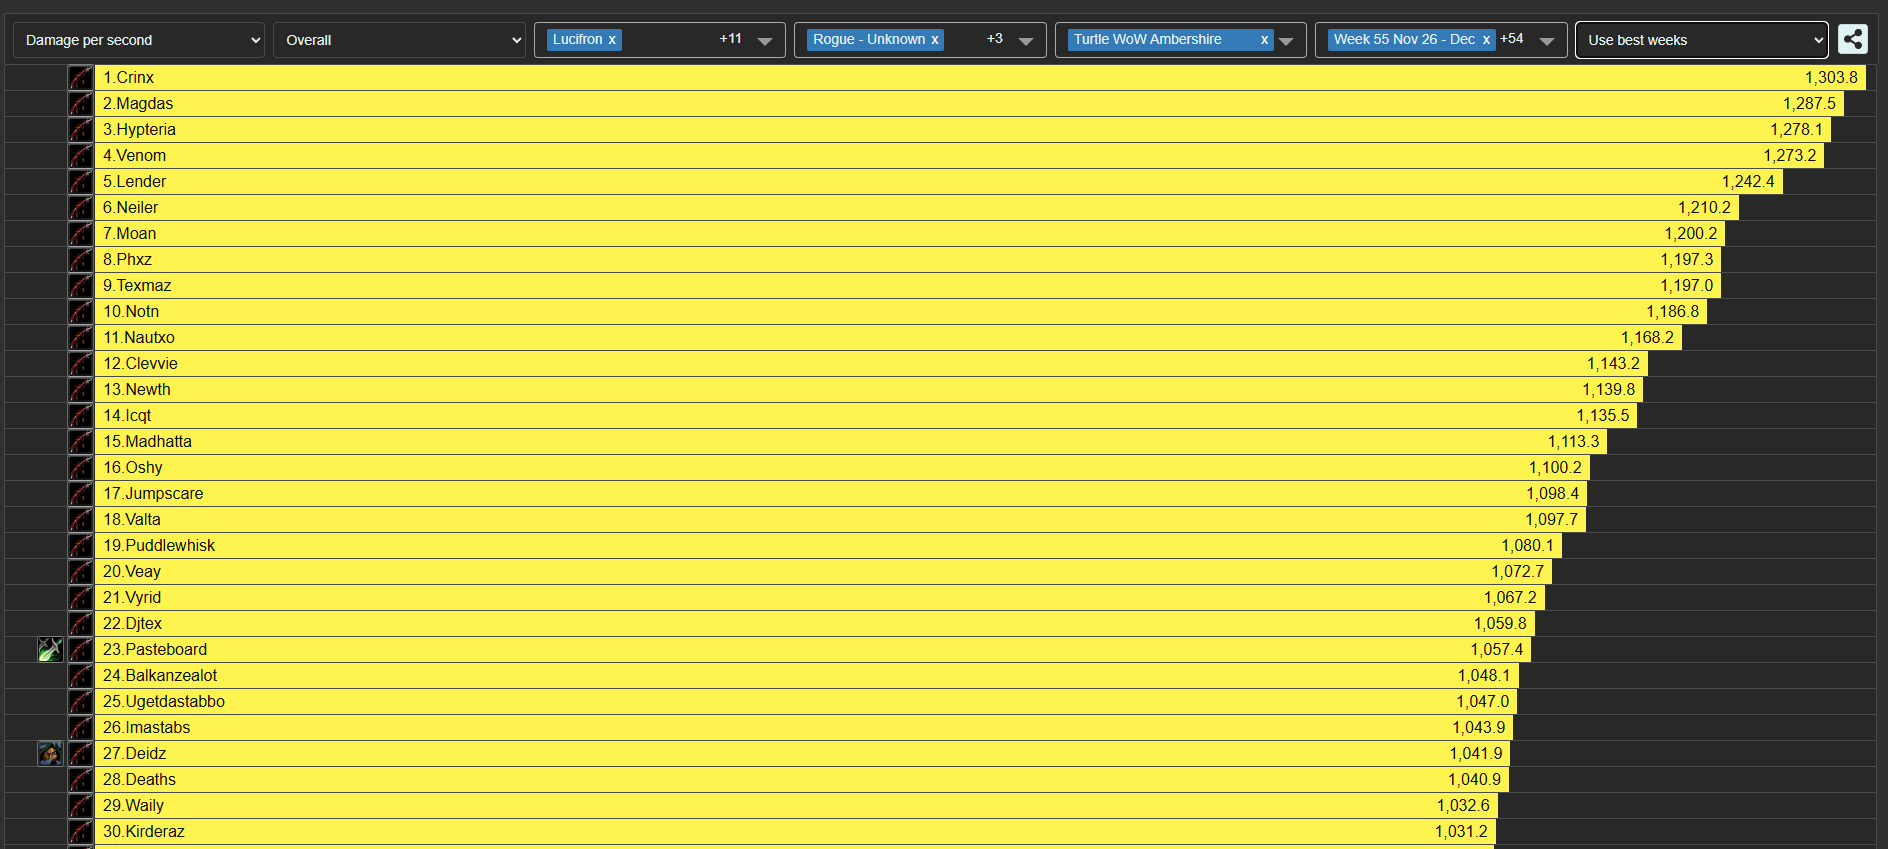This screenshot has height=849, width=1888.
Task: Click the rogue class icon beside Imastabs
Action: [80, 727]
